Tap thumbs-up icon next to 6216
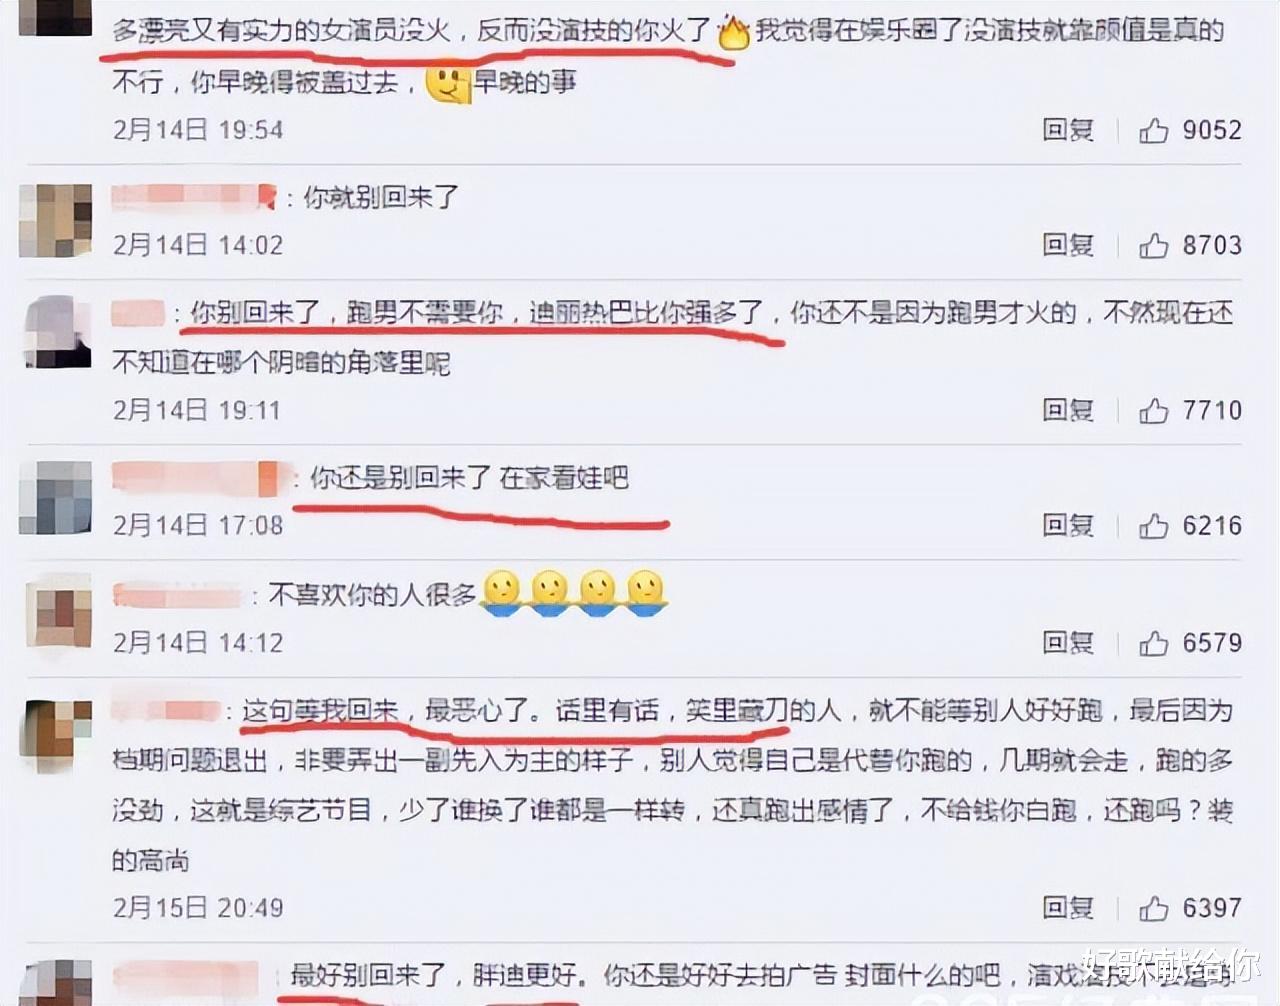The image size is (1280, 1006). pos(1153,525)
